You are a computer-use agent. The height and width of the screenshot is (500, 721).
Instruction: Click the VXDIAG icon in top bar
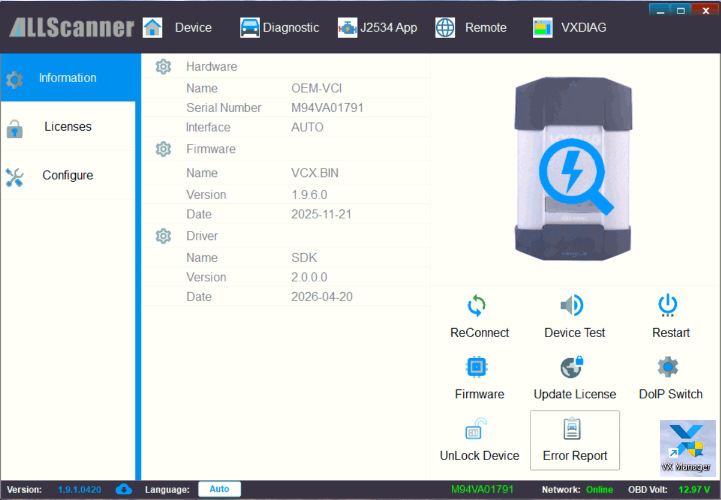click(543, 28)
